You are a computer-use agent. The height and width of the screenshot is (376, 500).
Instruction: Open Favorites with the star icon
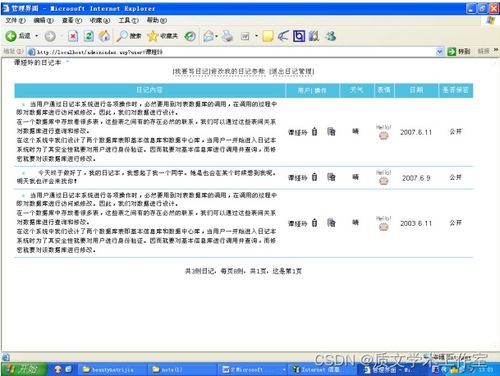point(162,36)
